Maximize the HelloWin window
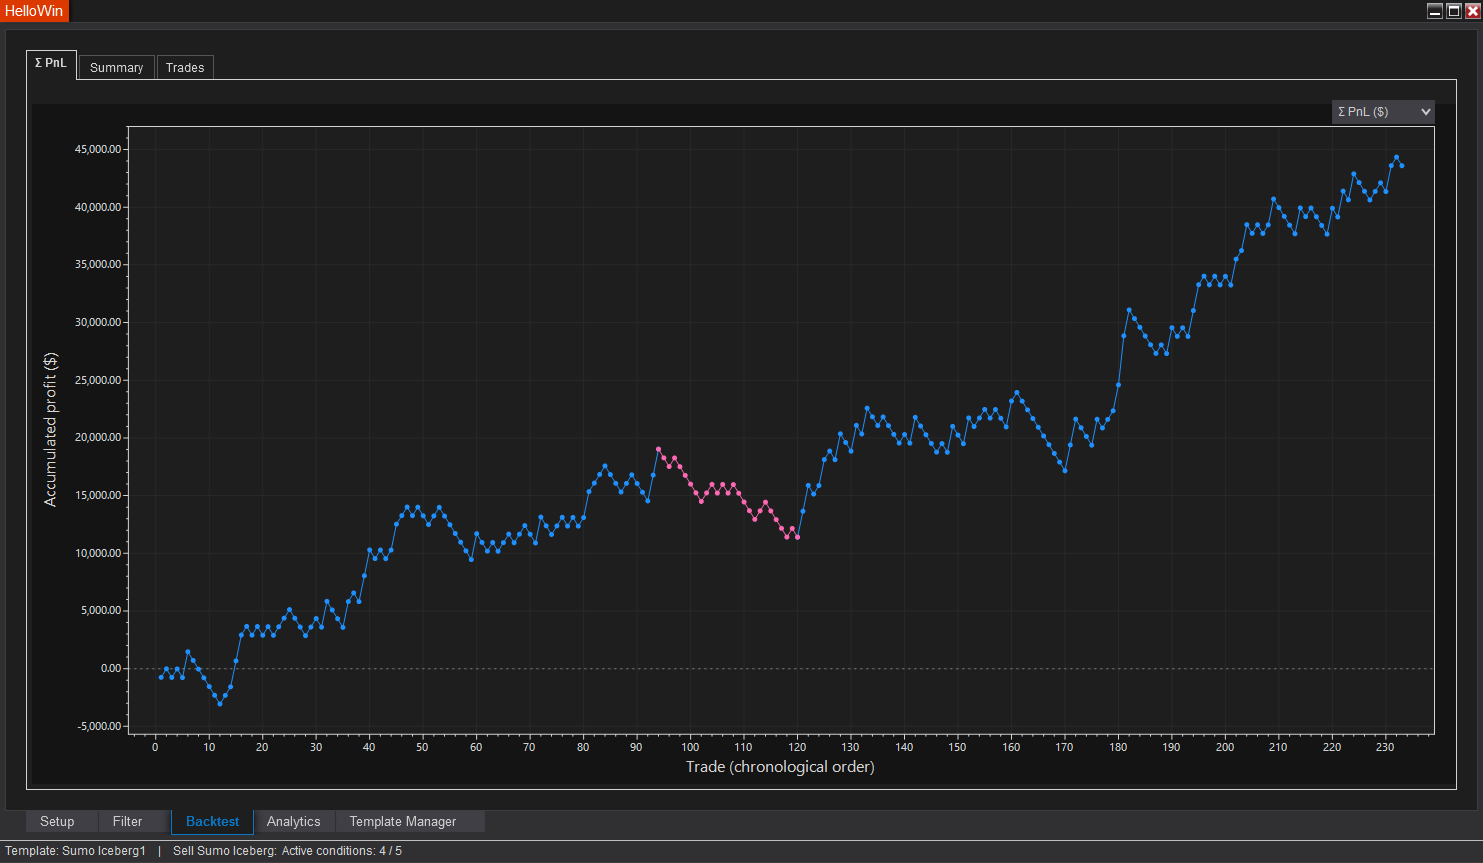Image resolution: width=1483 pixels, height=863 pixels. pos(1454,11)
